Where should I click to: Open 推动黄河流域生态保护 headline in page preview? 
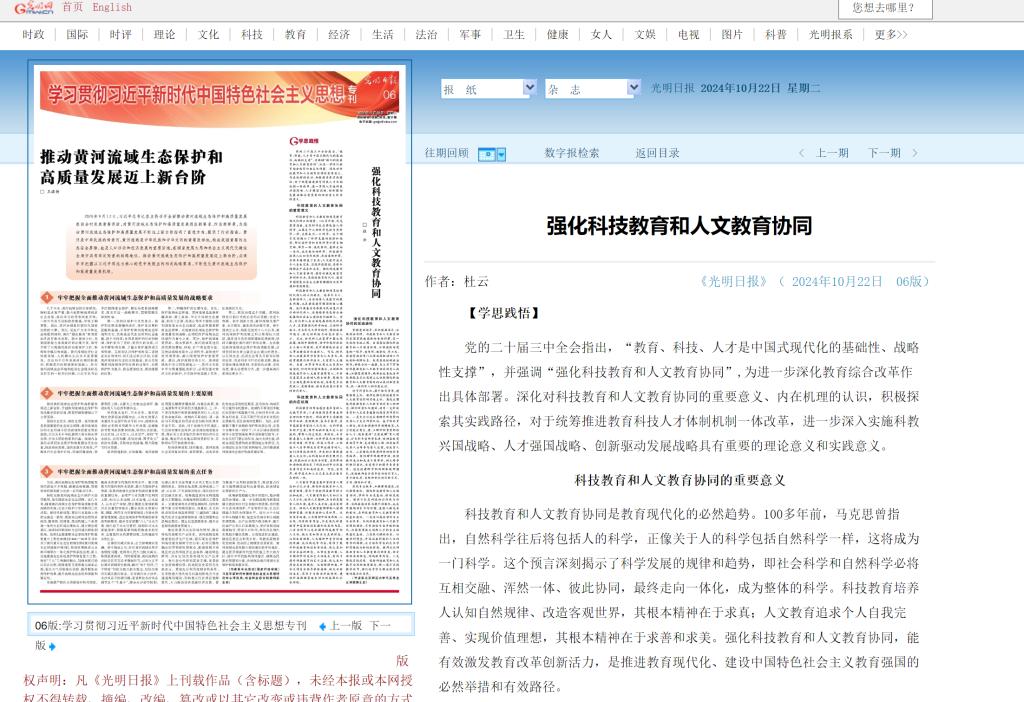pyautogui.click(x=131, y=167)
